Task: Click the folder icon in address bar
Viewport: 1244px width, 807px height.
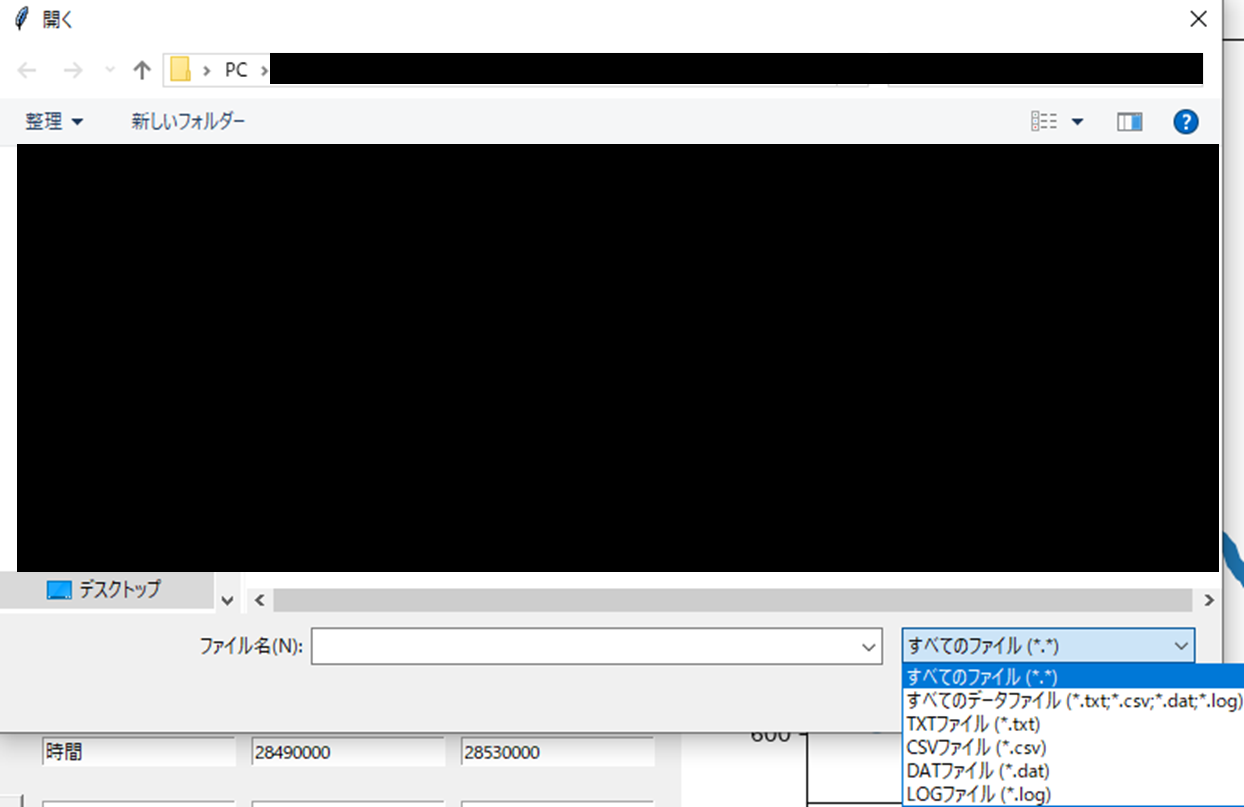Action: coord(180,70)
